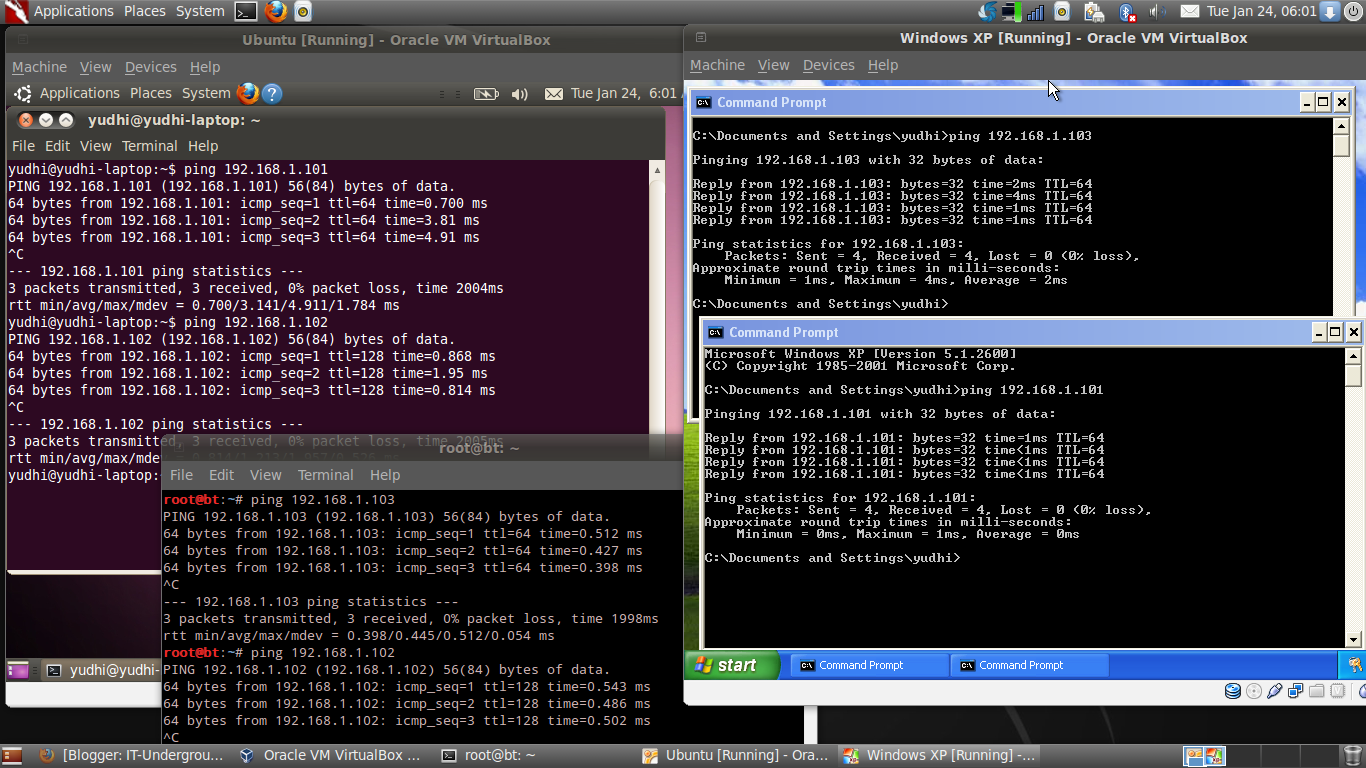The image size is (1366, 768).
Task: Open the File menu in the root@bt terminal
Action: 181,475
